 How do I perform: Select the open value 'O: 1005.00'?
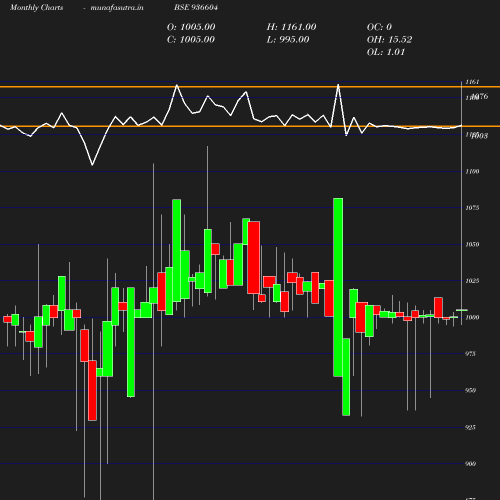[x=191, y=27]
